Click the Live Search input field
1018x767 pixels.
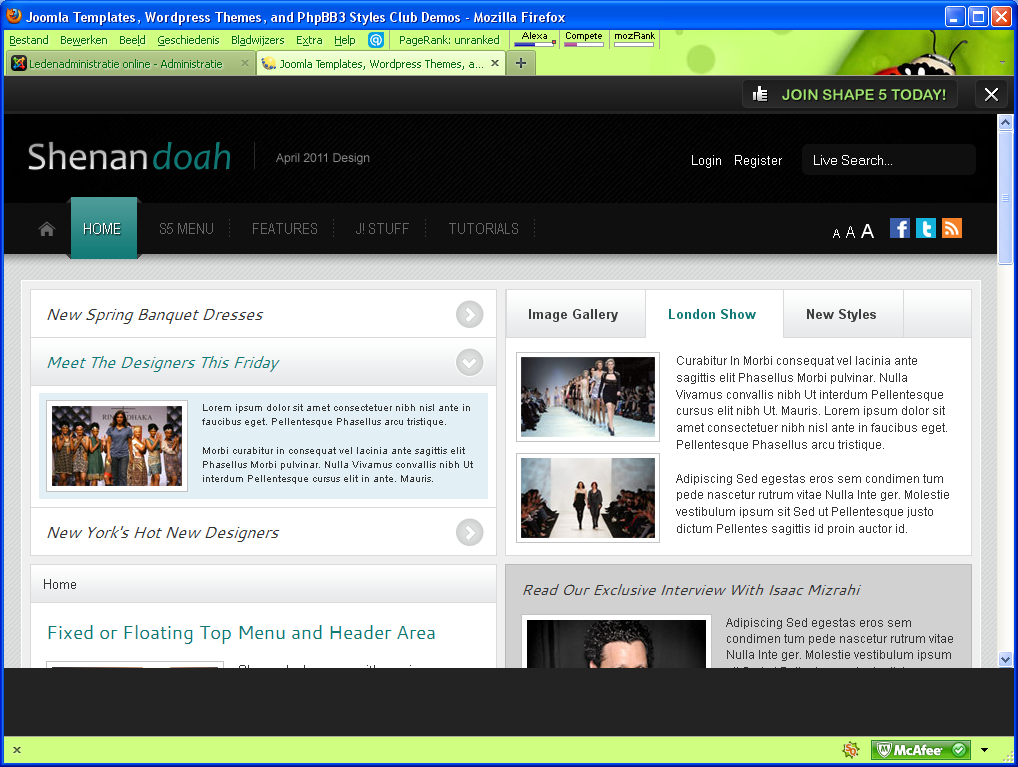tap(888, 160)
